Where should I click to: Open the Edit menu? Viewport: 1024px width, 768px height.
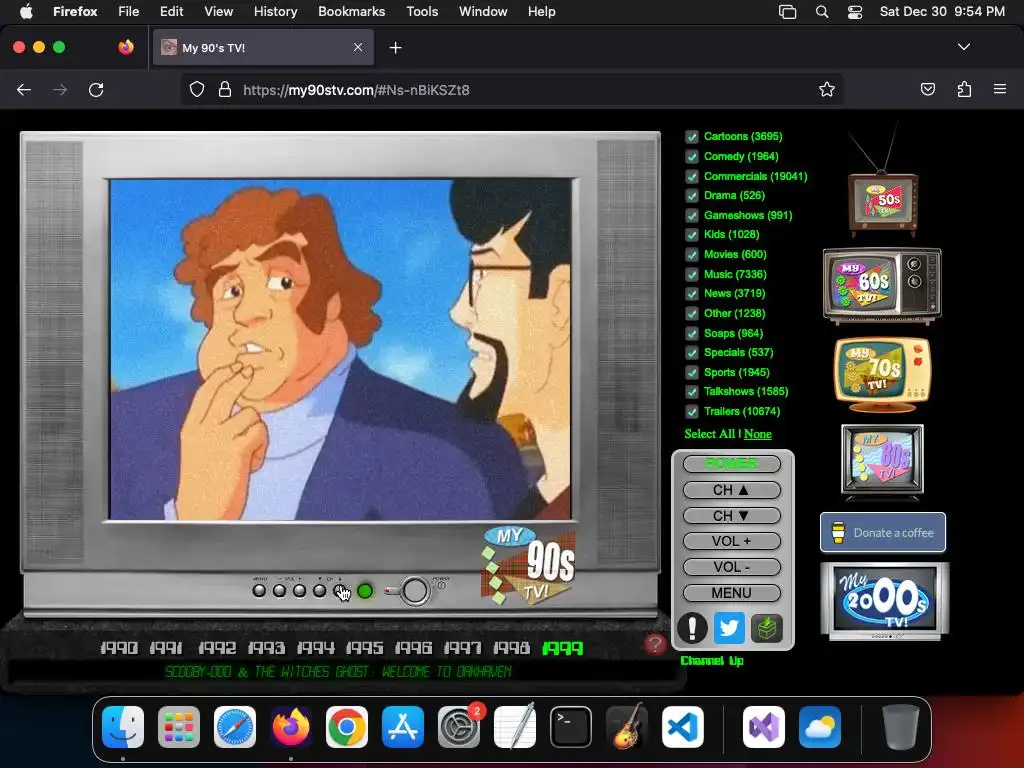pos(171,12)
